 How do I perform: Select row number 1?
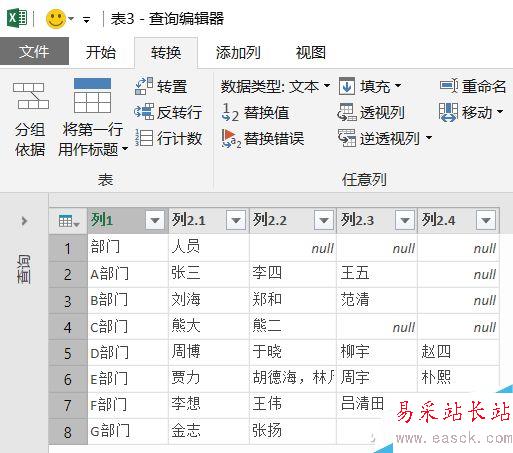tap(68, 248)
